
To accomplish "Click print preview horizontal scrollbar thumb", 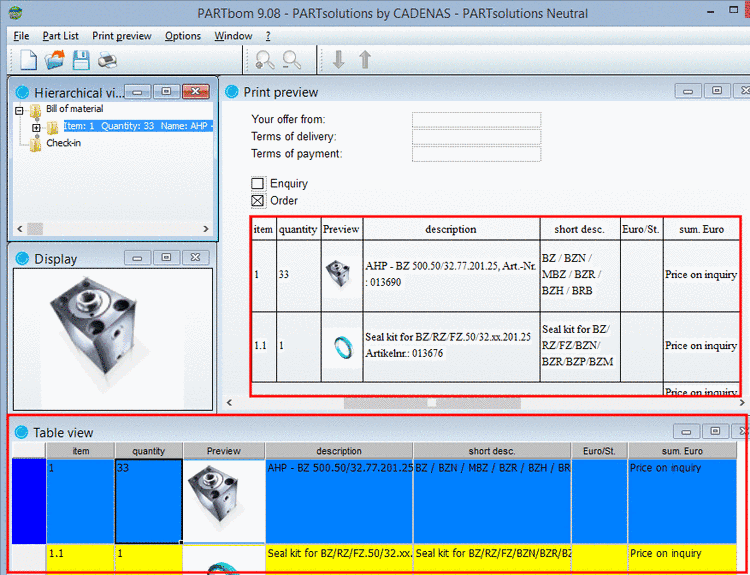I will coord(432,403).
